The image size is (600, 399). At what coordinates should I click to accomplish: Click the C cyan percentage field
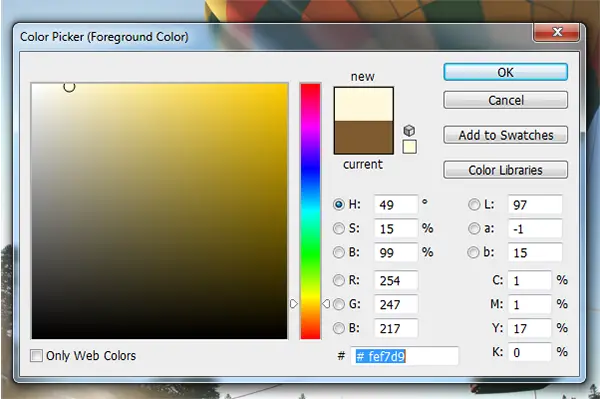click(530, 280)
